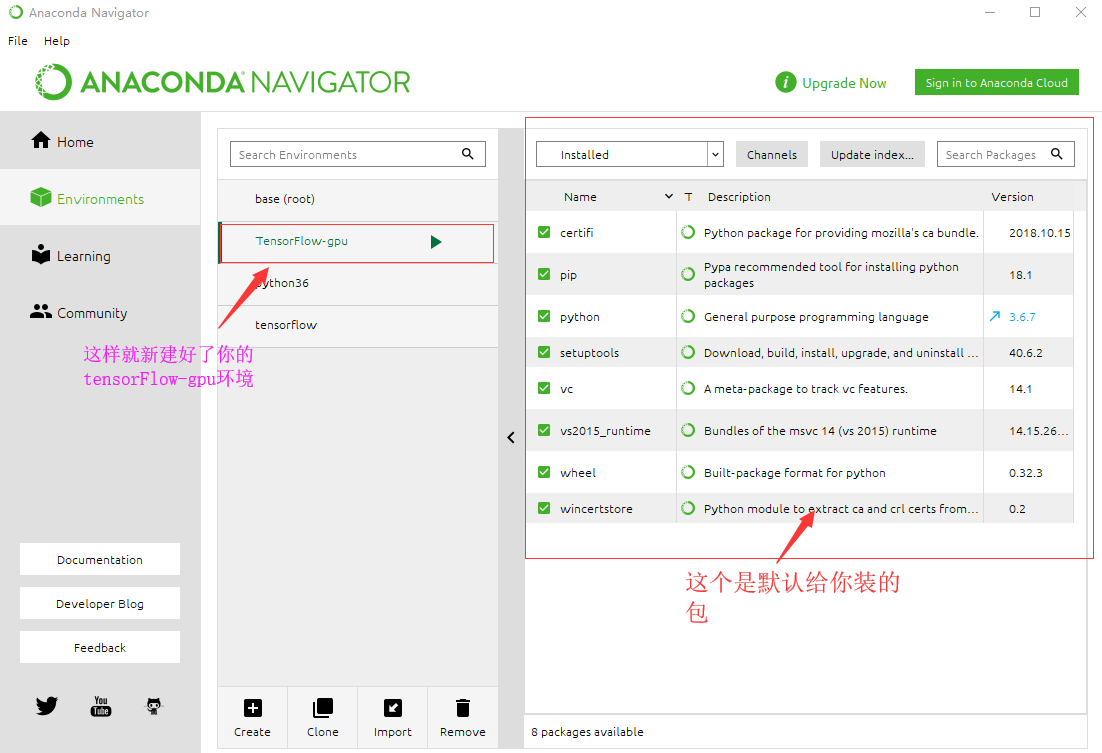Open the Community people icon
This screenshot has width=1102, height=753.
click(x=41, y=311)
